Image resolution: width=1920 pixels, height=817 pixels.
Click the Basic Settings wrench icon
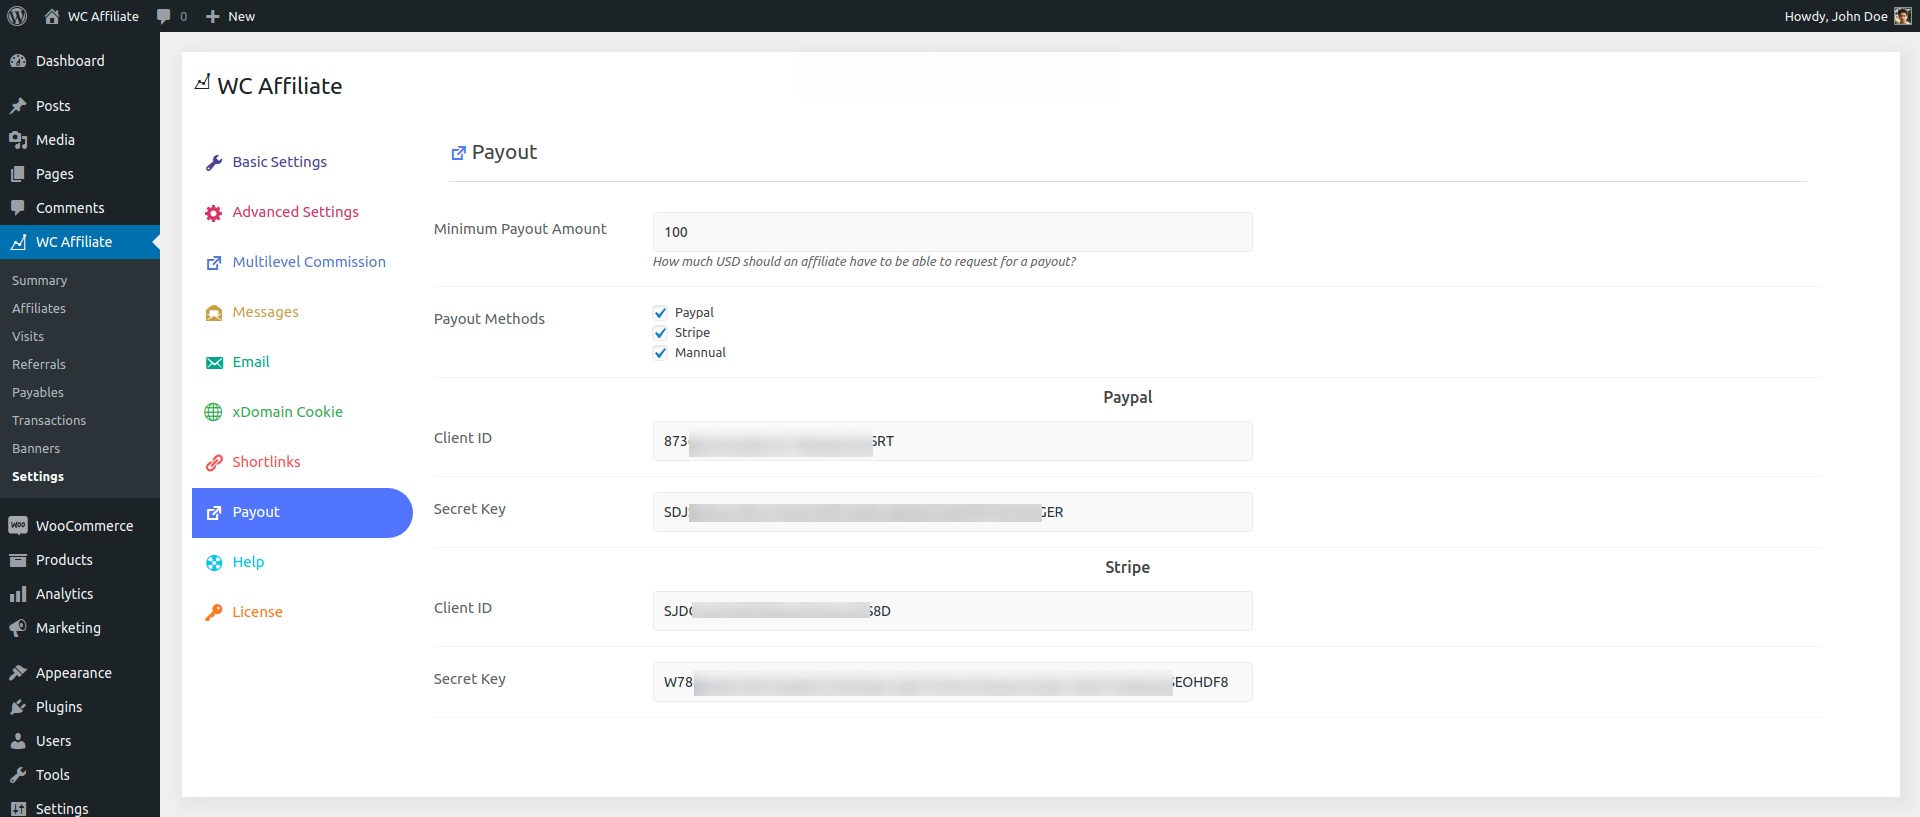pyautogui.click(x=214, y=162)
